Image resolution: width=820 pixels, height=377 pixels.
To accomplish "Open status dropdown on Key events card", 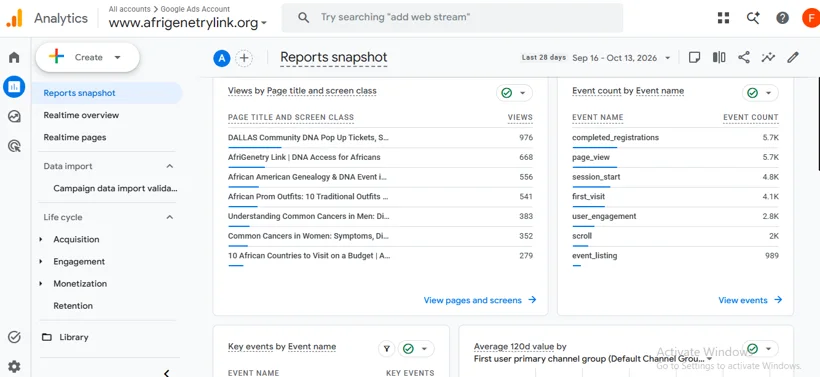I will click(x=416, y=349).
